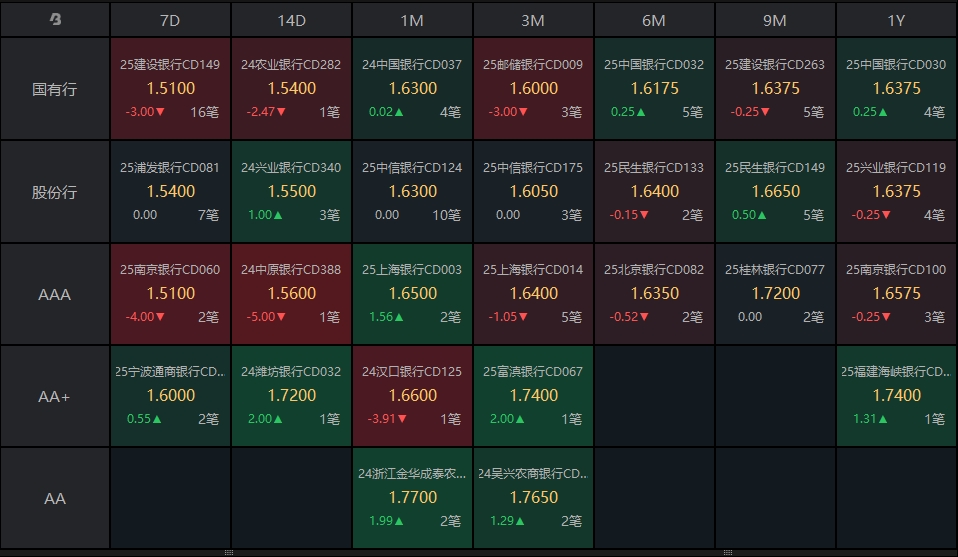
Task: Click the 24潍坊银行CD032 cell
Action: pyautogui.click(x=291, y=396)
